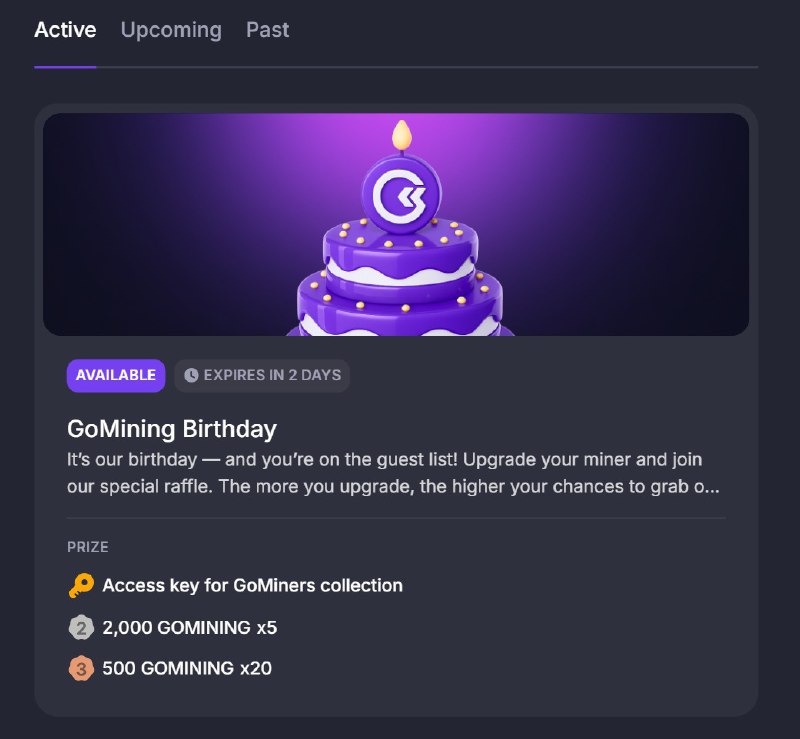The image size is (800, 739).
Task: Select the 500 GOMINING x20 prize
Action: pyautogui.click(x=187, y=669)
